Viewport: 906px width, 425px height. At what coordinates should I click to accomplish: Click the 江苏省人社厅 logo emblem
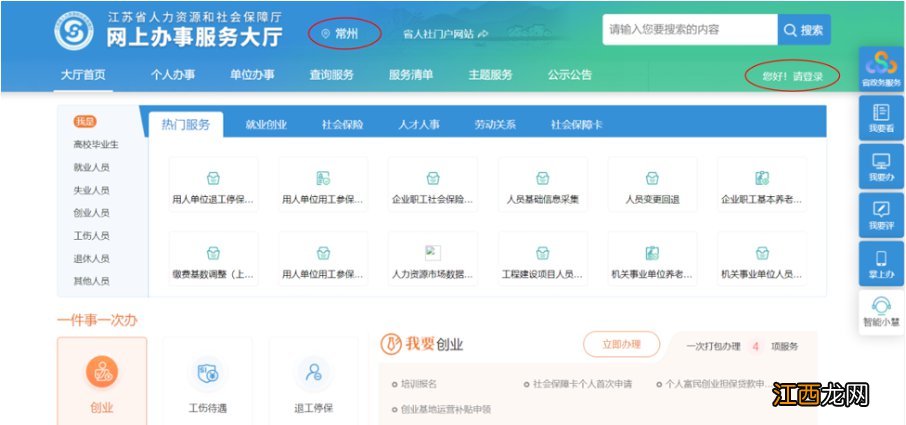tap(74, 30)
